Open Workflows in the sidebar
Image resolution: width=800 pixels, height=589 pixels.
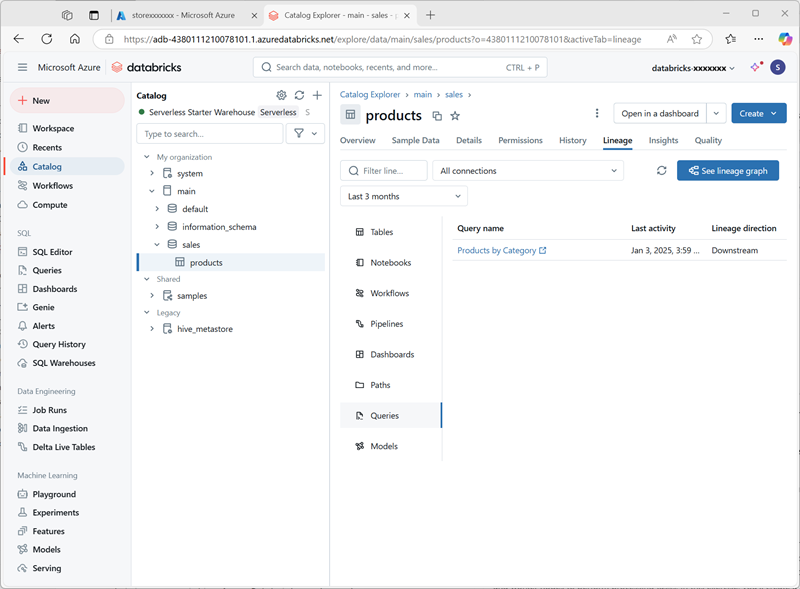coord(53,185)
